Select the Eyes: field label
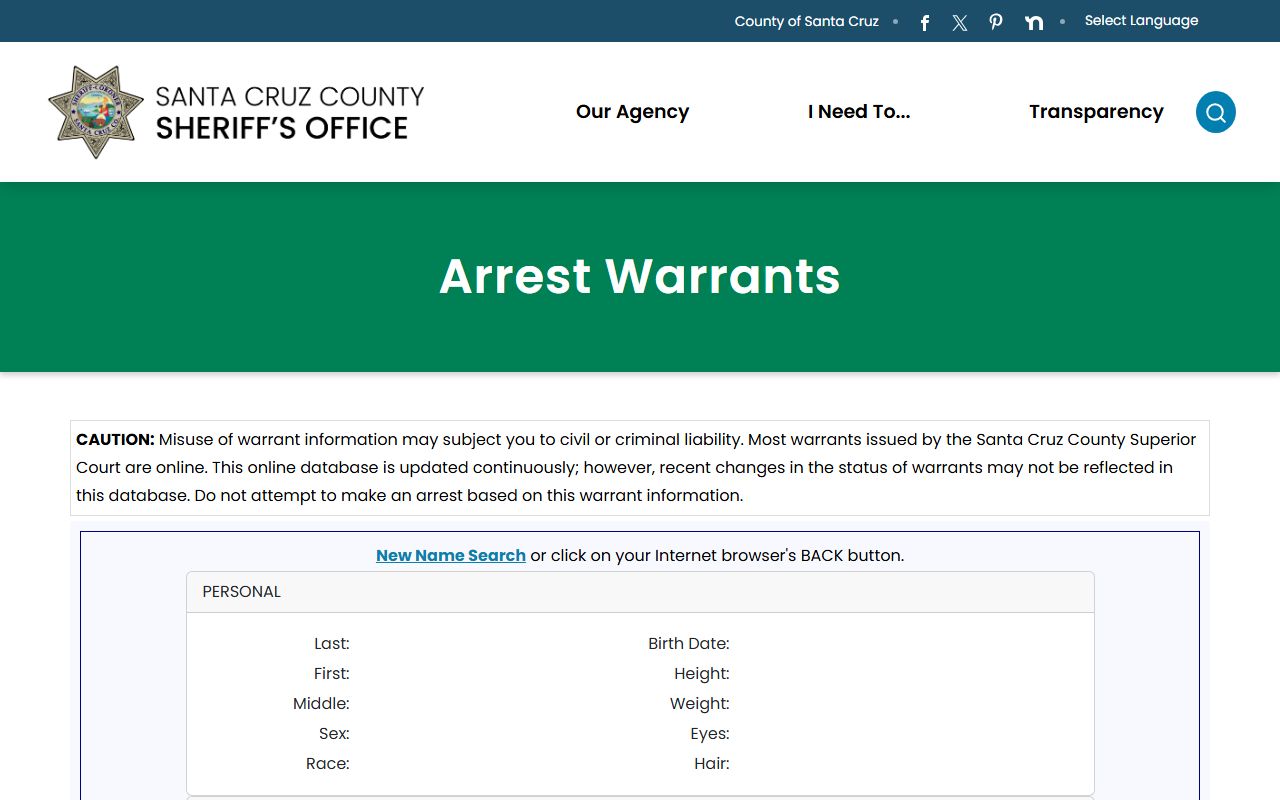This screenshot has height=800, width=1280. 710,733
